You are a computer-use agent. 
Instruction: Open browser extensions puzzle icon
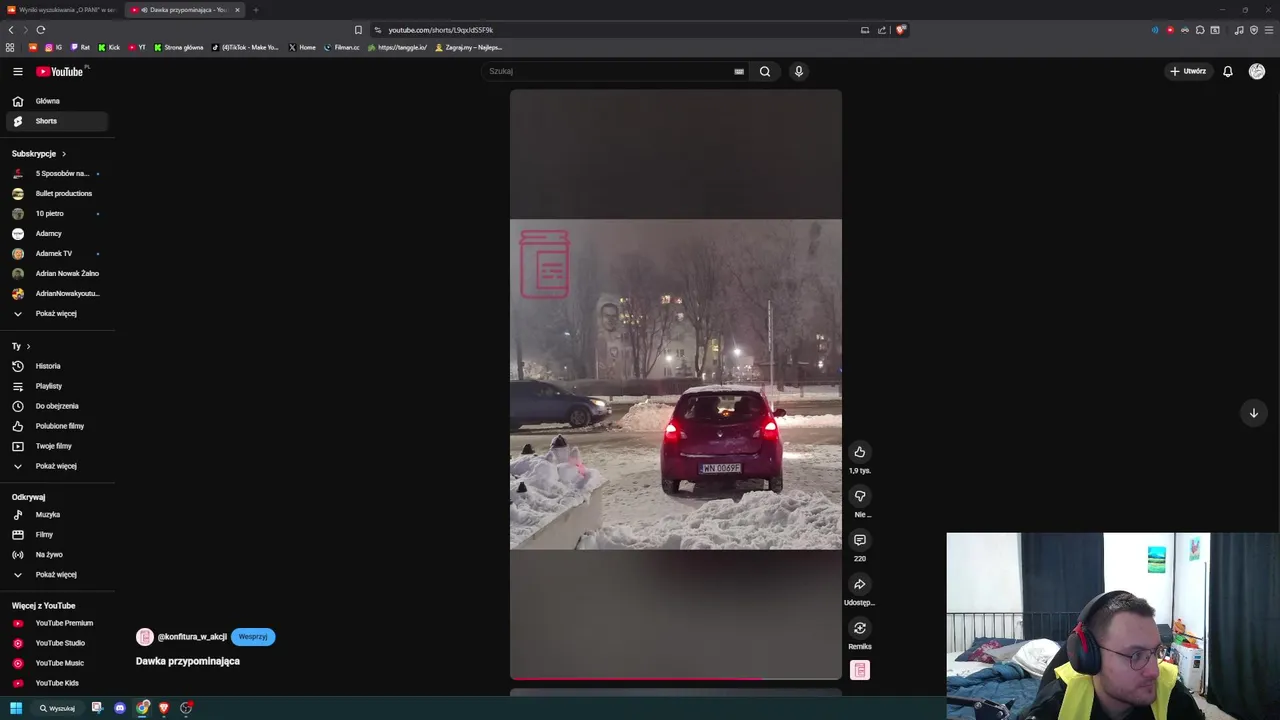(x=1200, y=30)
